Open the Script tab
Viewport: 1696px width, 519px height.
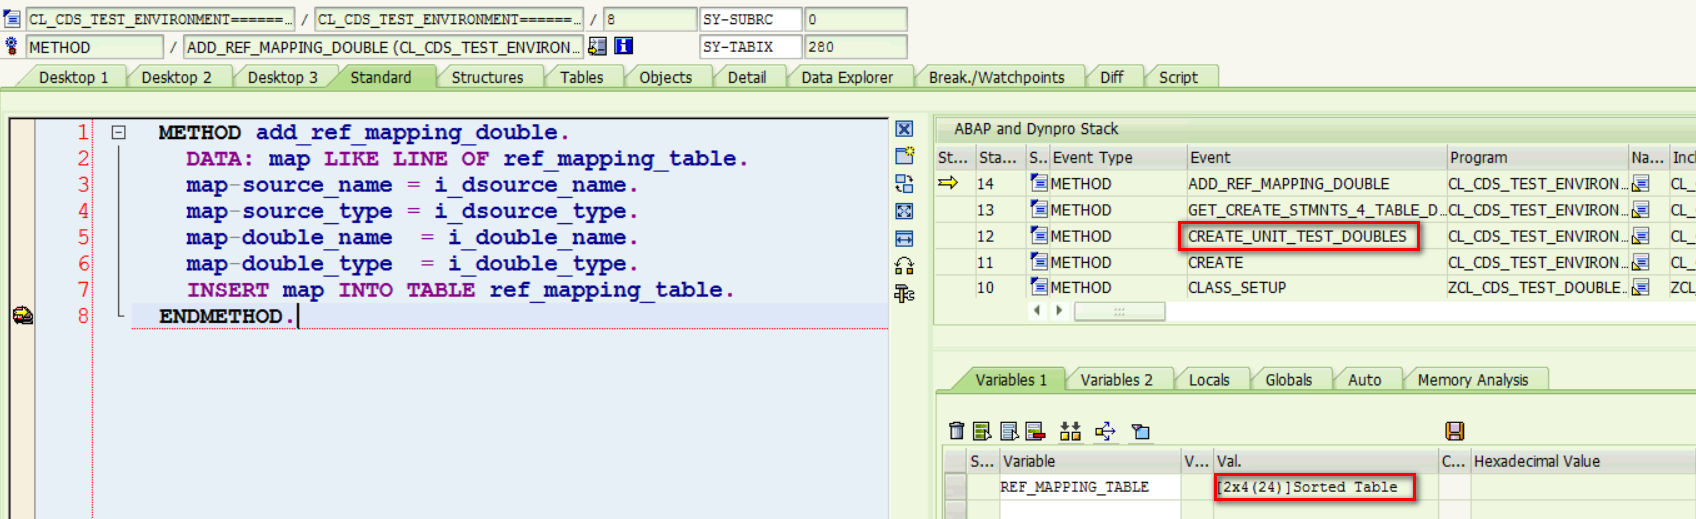click(x=1178, y=77)
